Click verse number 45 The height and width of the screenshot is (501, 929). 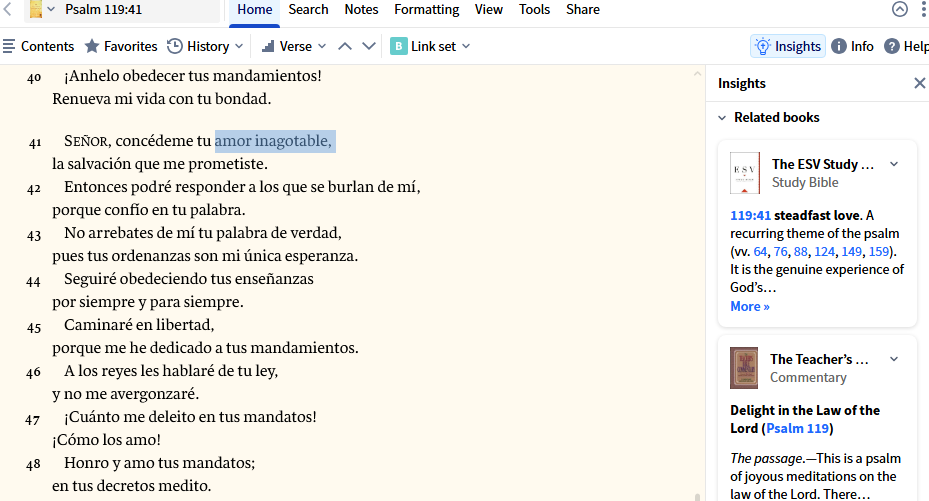click(x=34, y=327)
